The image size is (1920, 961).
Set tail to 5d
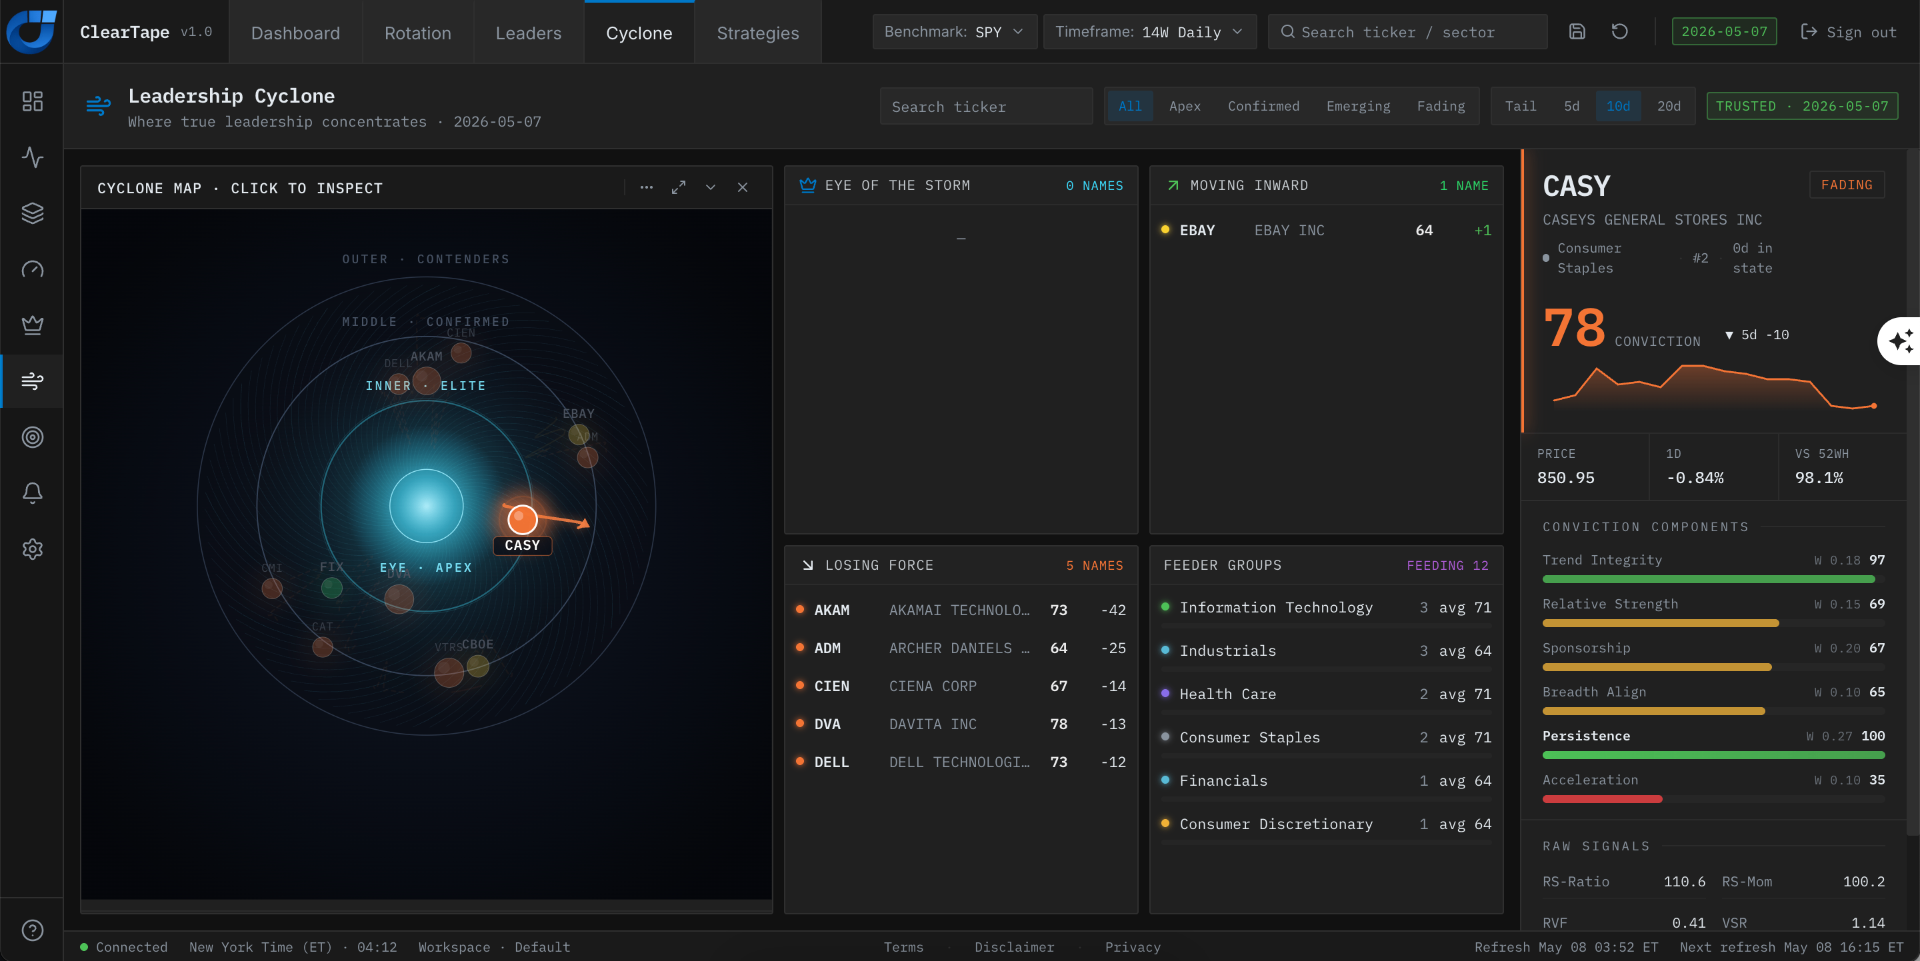[x=1572, y=106]
